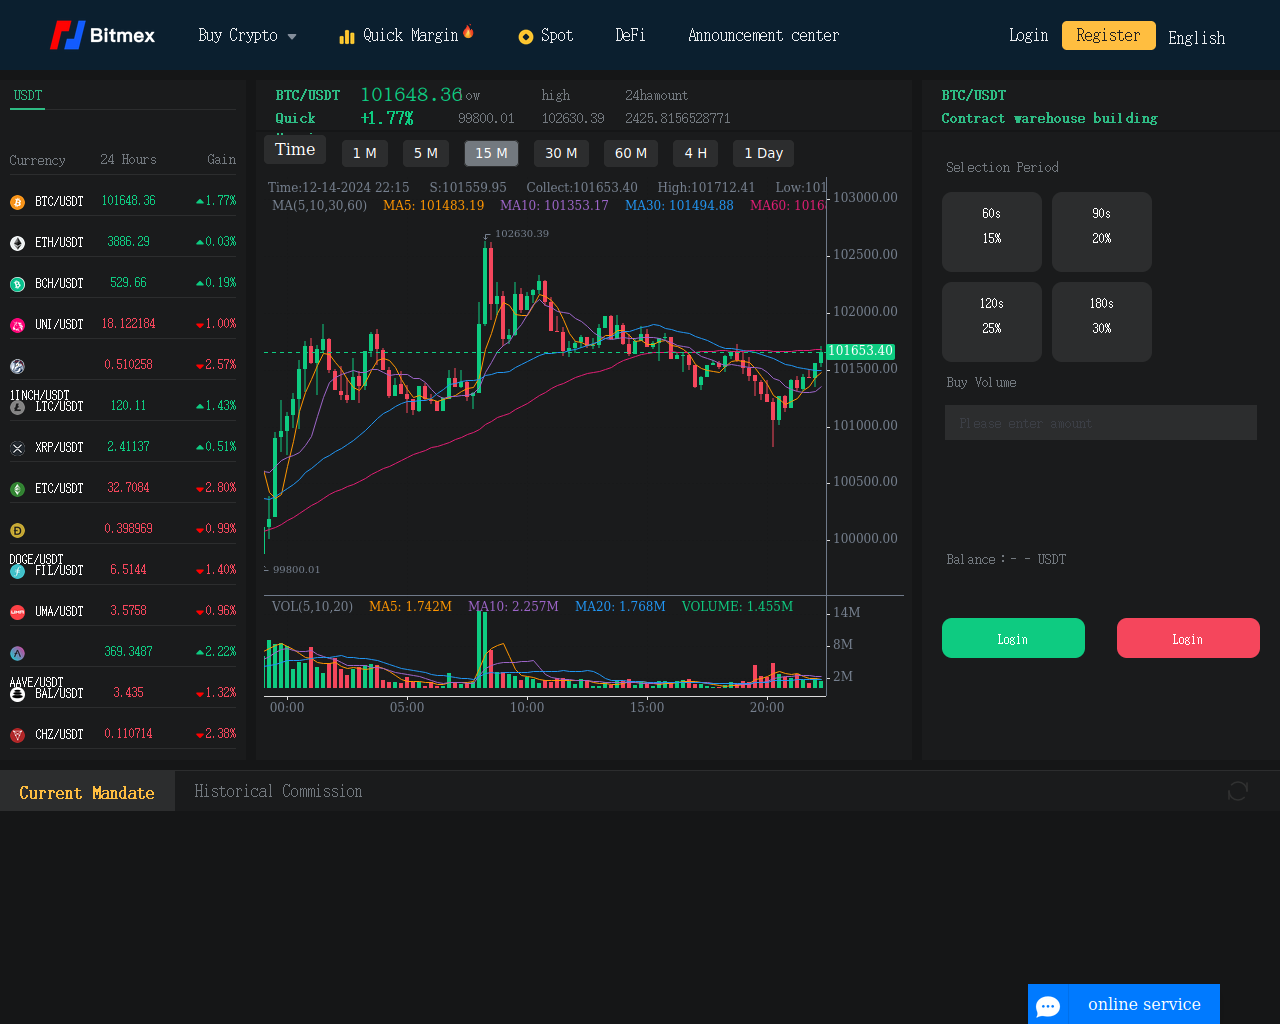The height and width of the screenshot is (1024, 1280).
Task: Click the Bitmex logo
Action: tap(102, 35)
